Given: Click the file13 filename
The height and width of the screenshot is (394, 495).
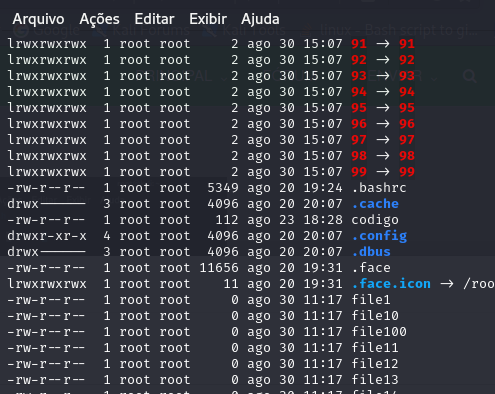Looking at the screenshot, I should point(375,380).
